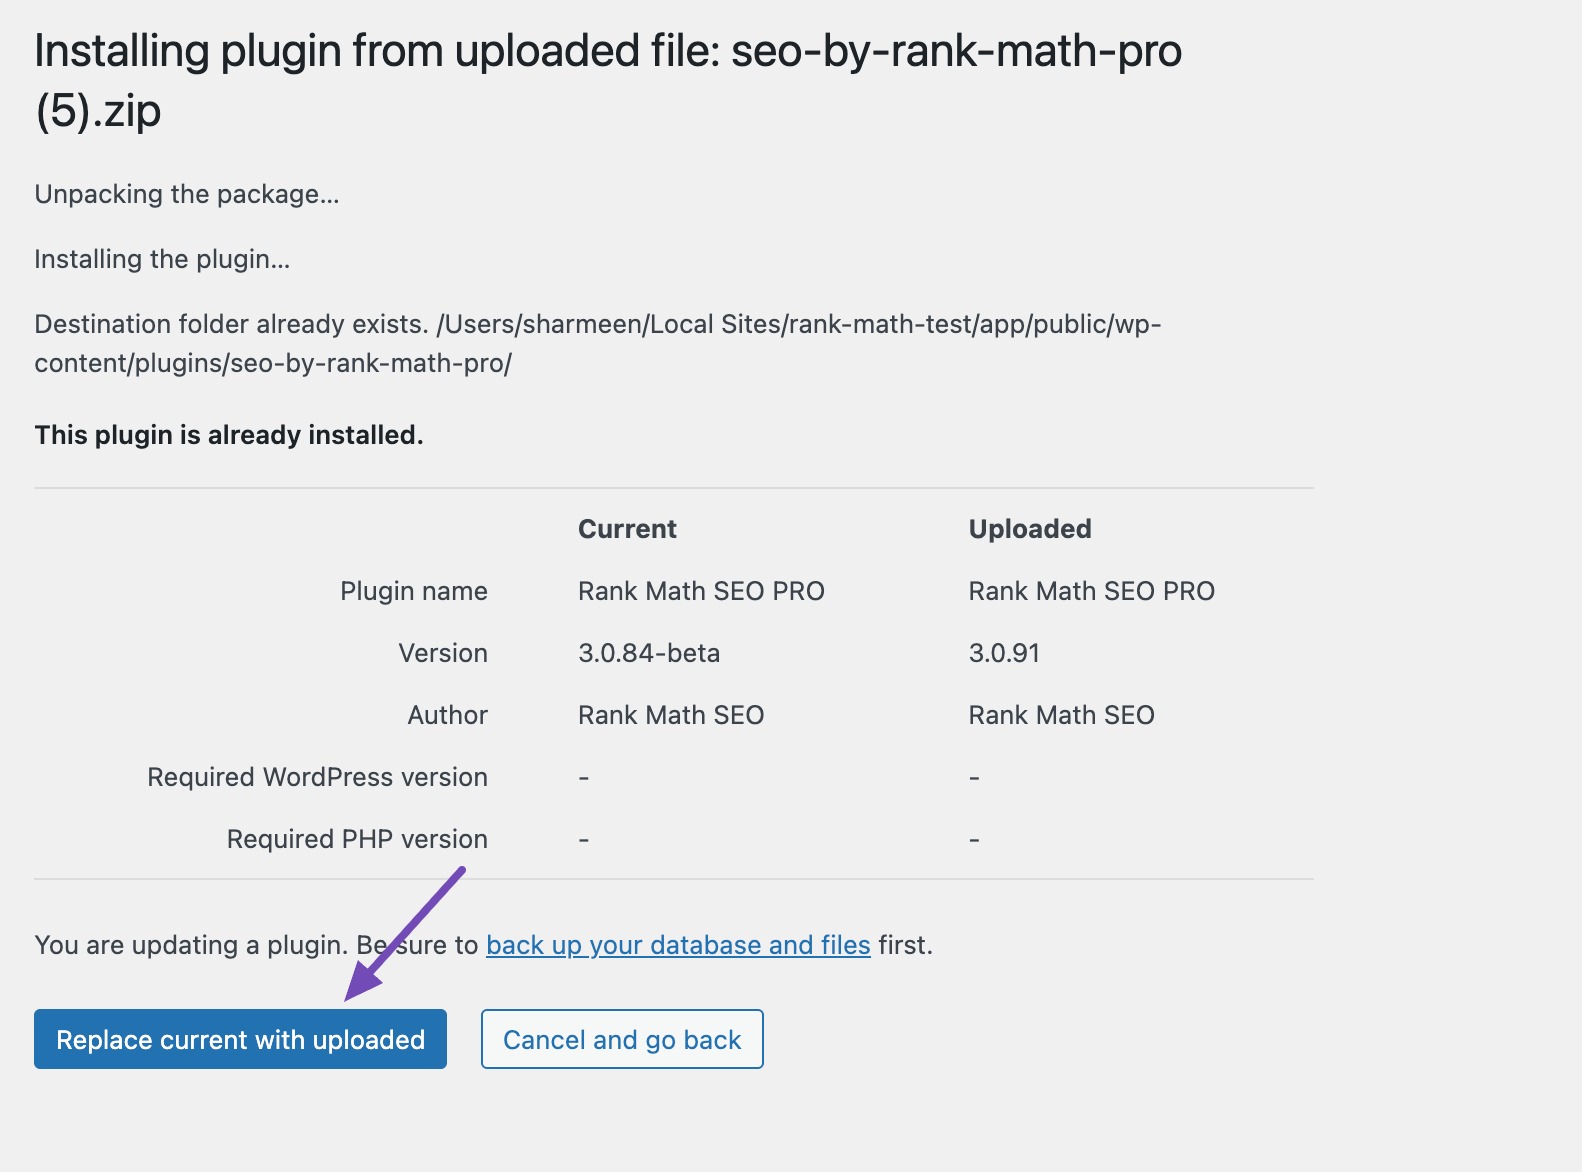Click the Plugin name row label

[x=414, y=591]
